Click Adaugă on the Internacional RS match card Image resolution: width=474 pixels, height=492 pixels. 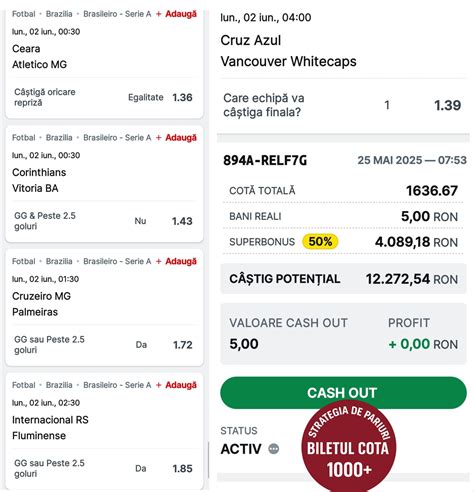point(176,385)
